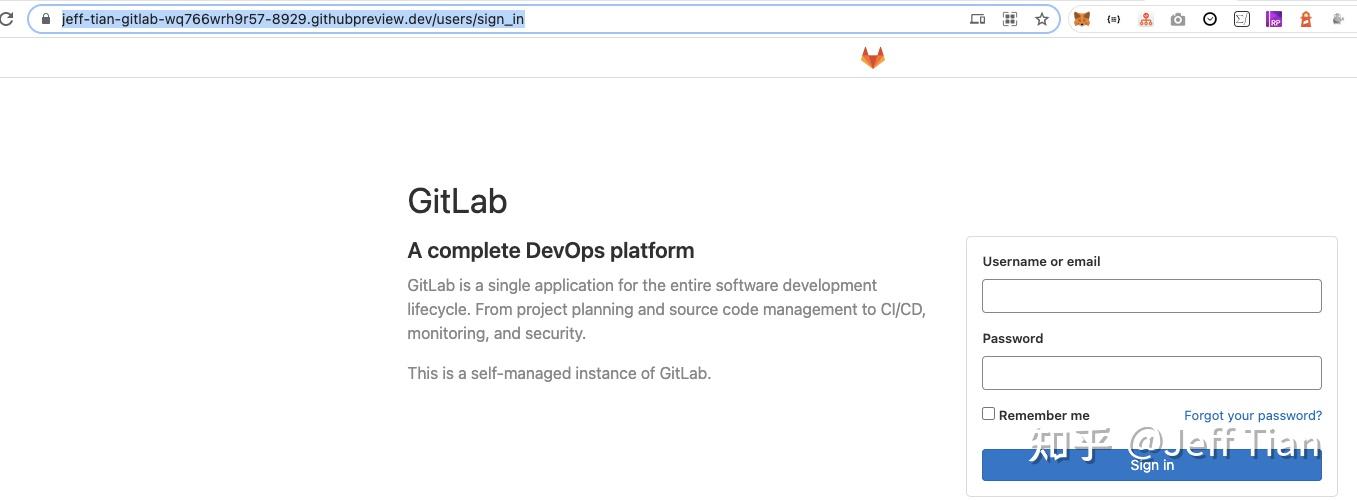
Task: Click the 'GitLab' page heading
Action: coord(457,201)
